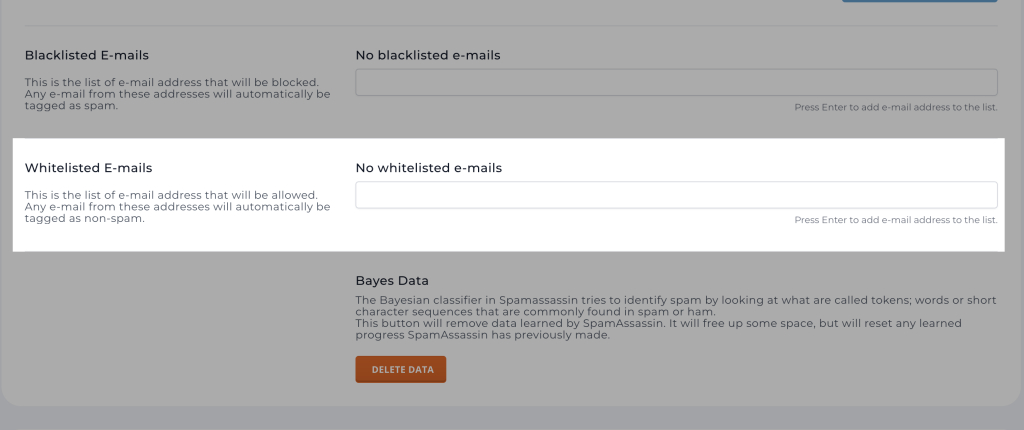Click empty space right of Delete Data button
This screenshot has height=430, width=1024.
[650, 370]
